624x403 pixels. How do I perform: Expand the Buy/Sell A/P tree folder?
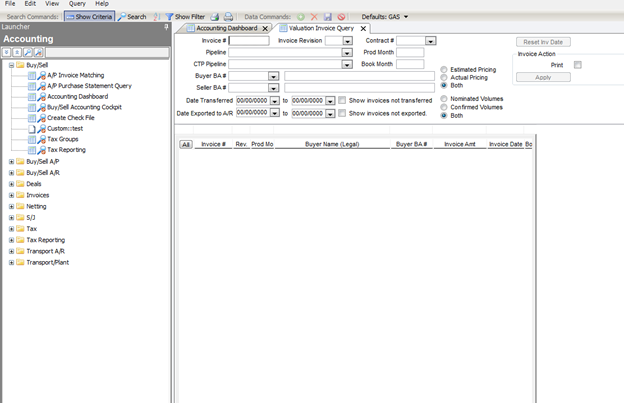pyautogui.click(x=11, y=161)
